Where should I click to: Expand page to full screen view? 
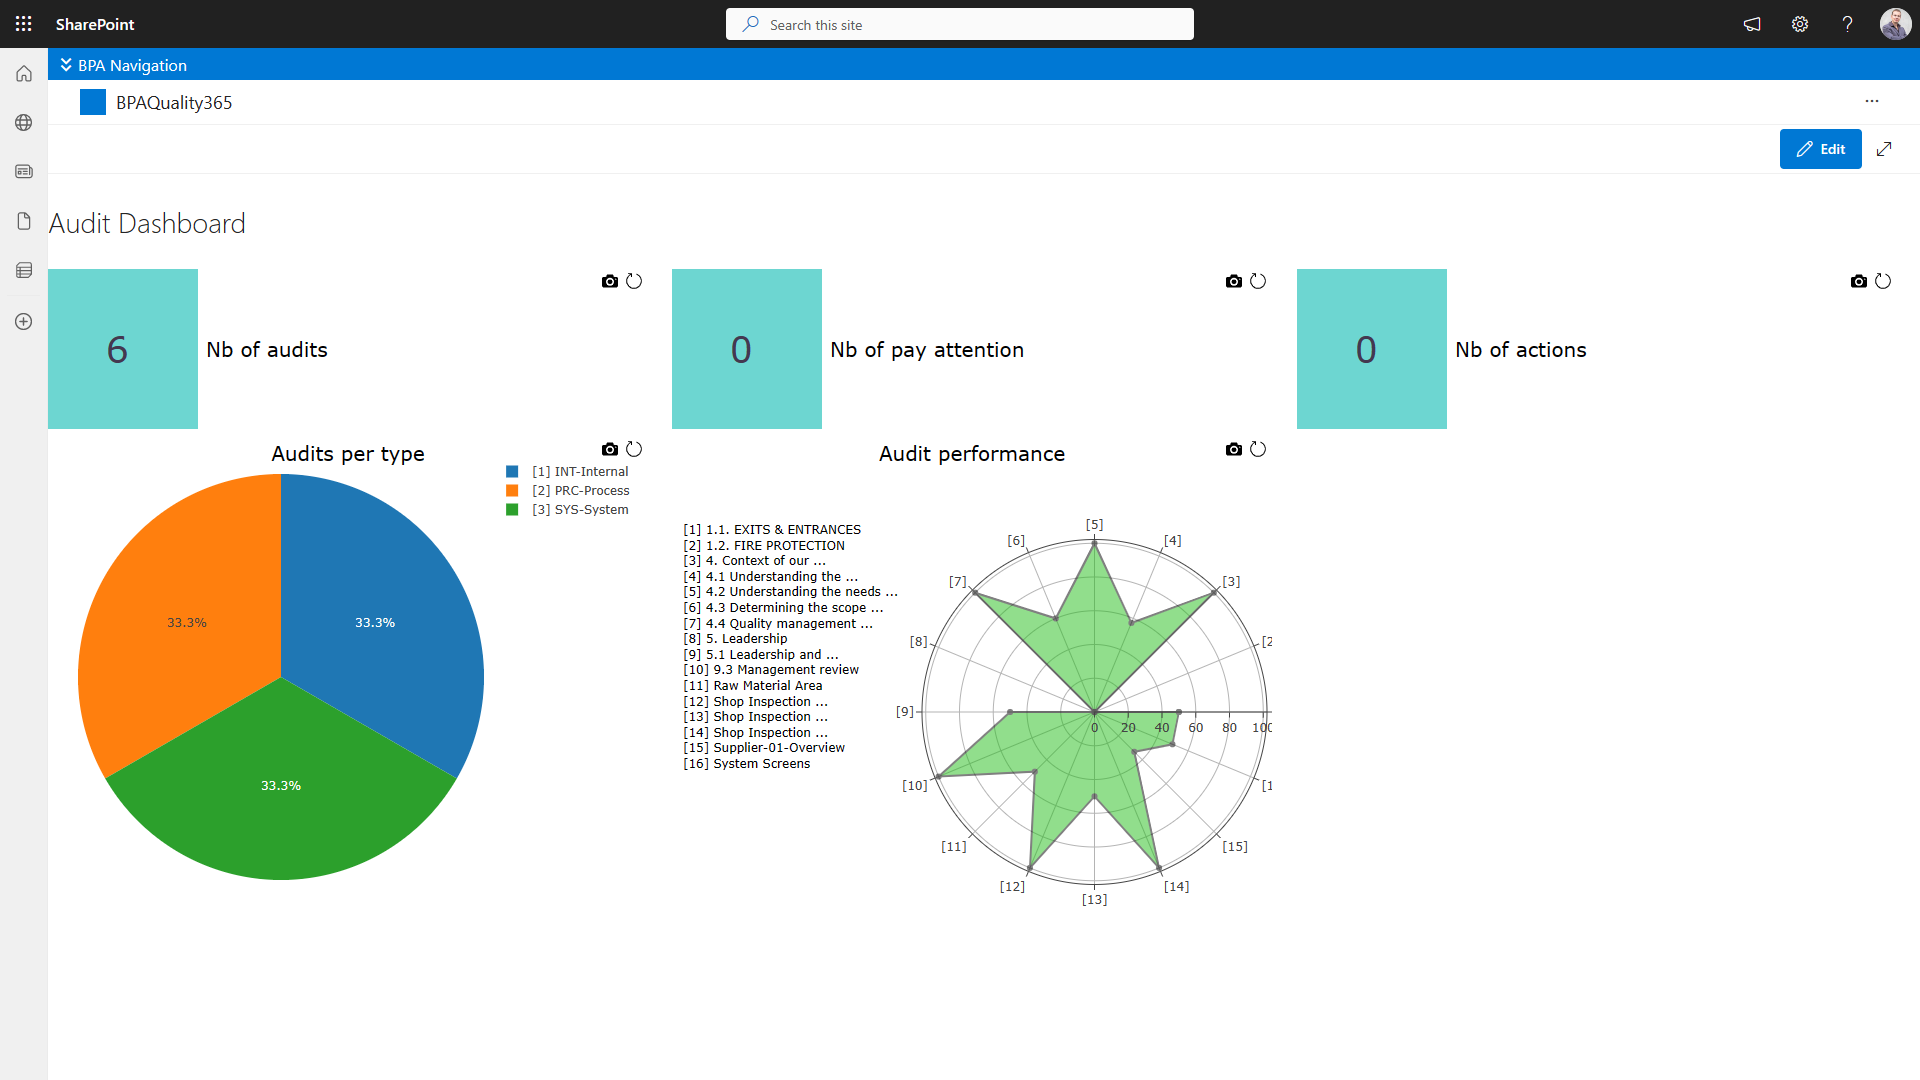[x=1884, y=149]
